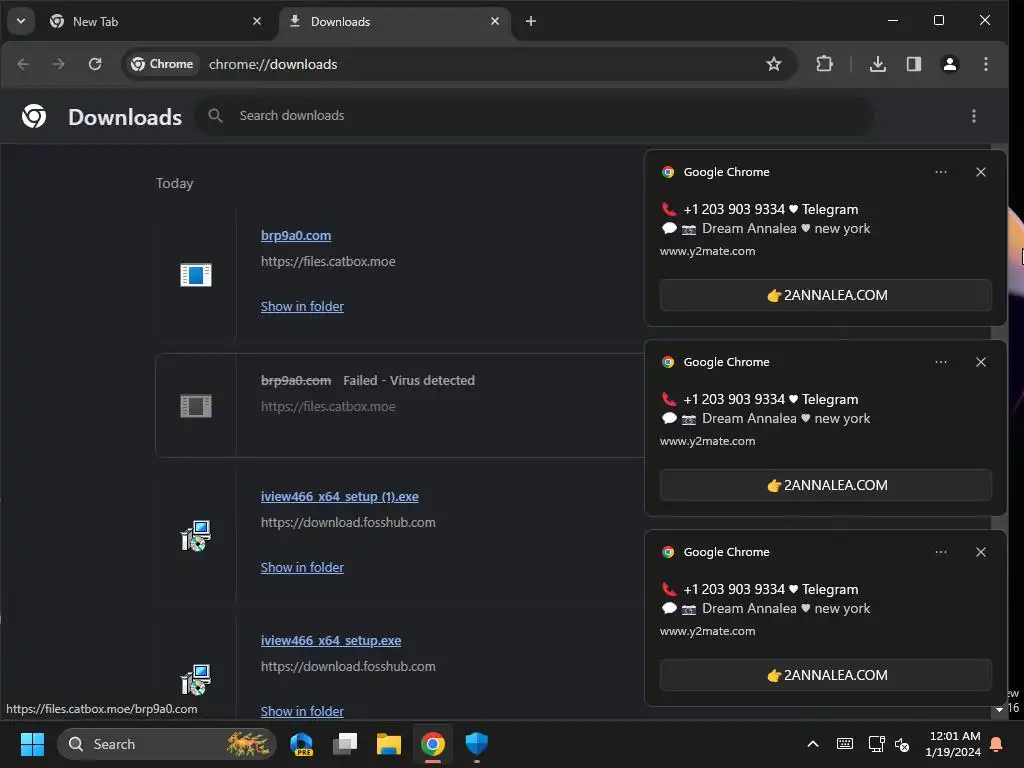1024x768 pixels.
Task: Open the brp9a0.com download link
Action: click(296, 235)
